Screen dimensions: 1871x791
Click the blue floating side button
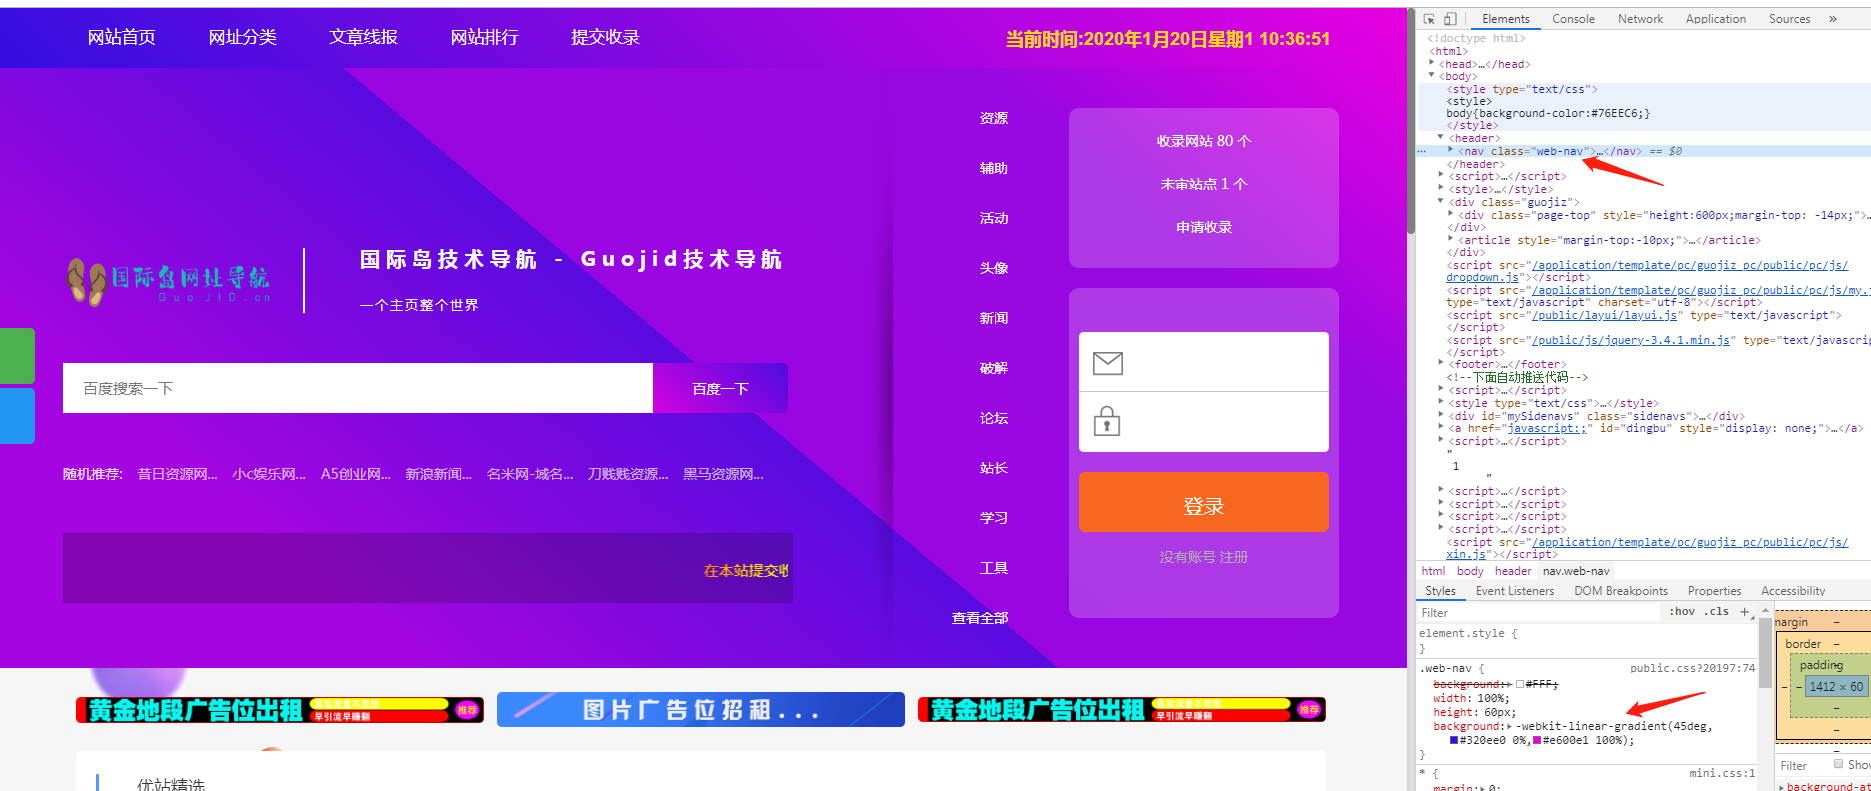pyautogui.click(x=17, y=416)
